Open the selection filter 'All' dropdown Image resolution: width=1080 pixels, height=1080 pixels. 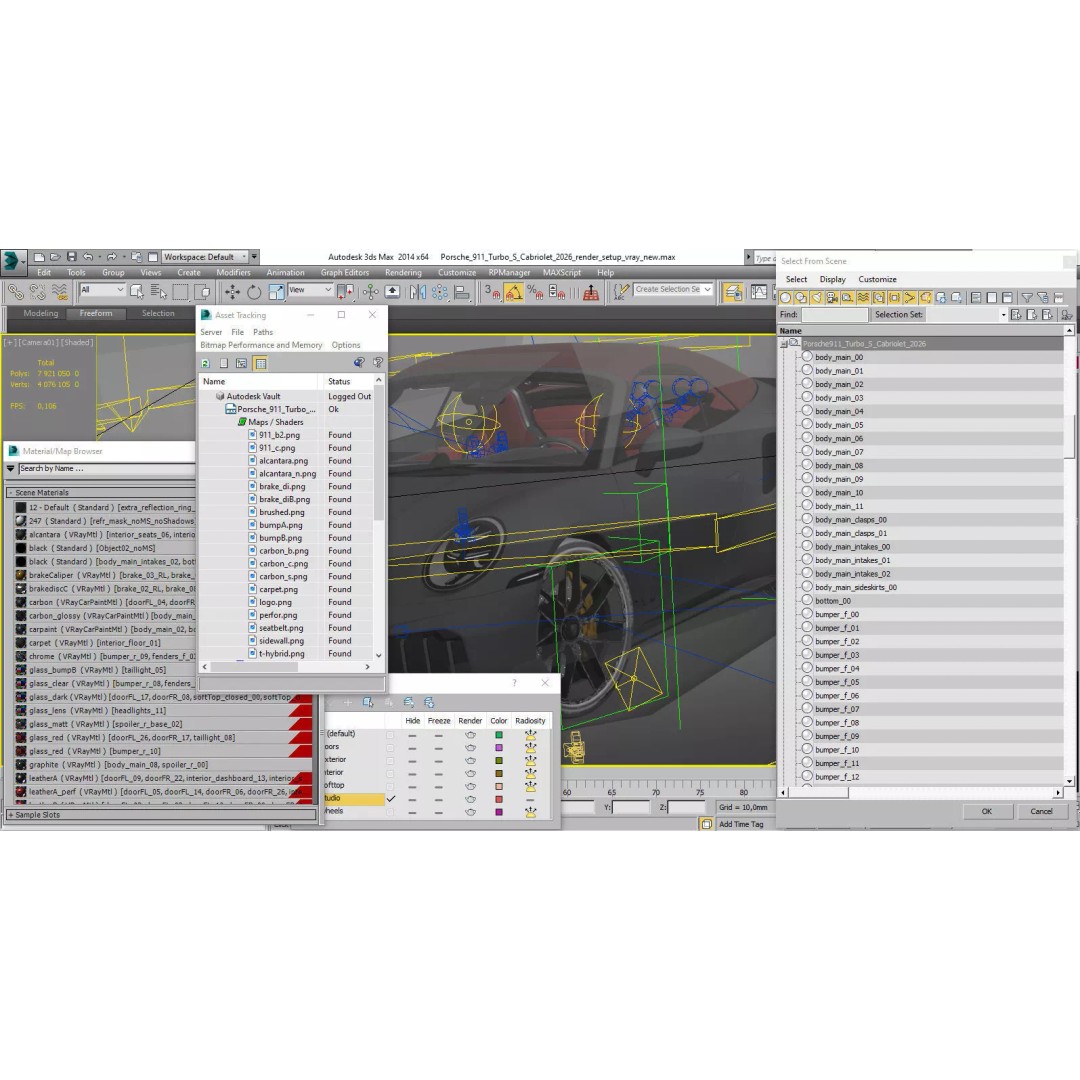click(x=101, y=290)
